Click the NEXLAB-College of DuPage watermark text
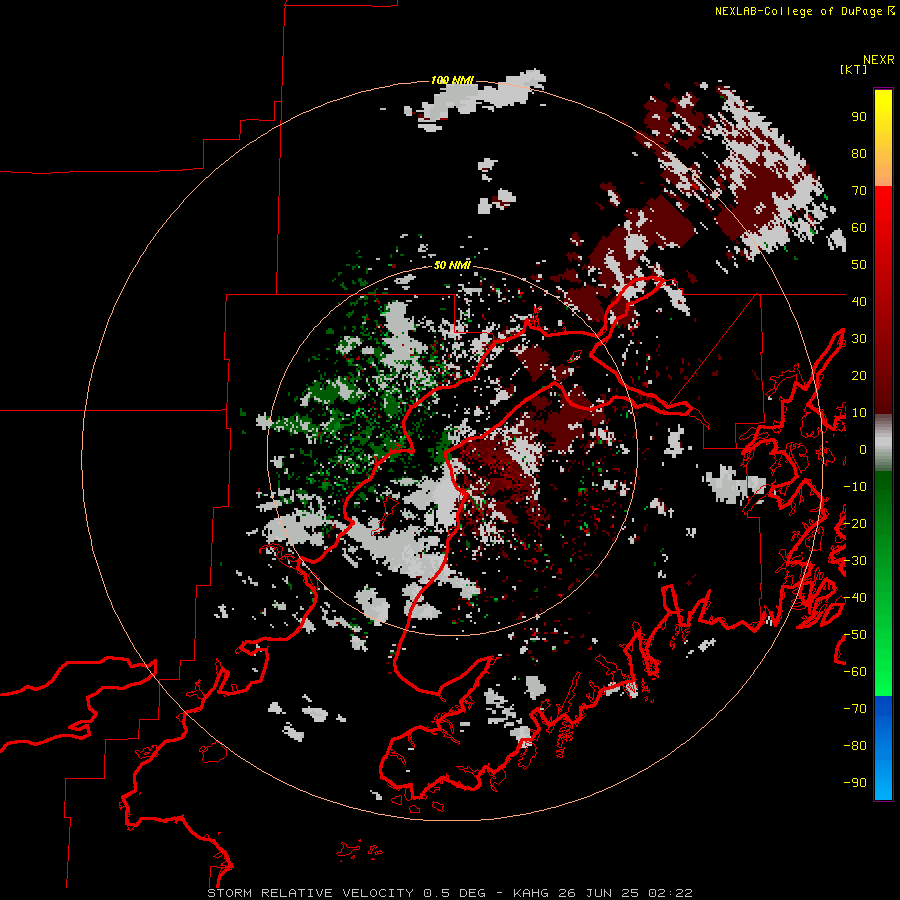Screen dimensions: 900x900 click(x=804, y=11)
